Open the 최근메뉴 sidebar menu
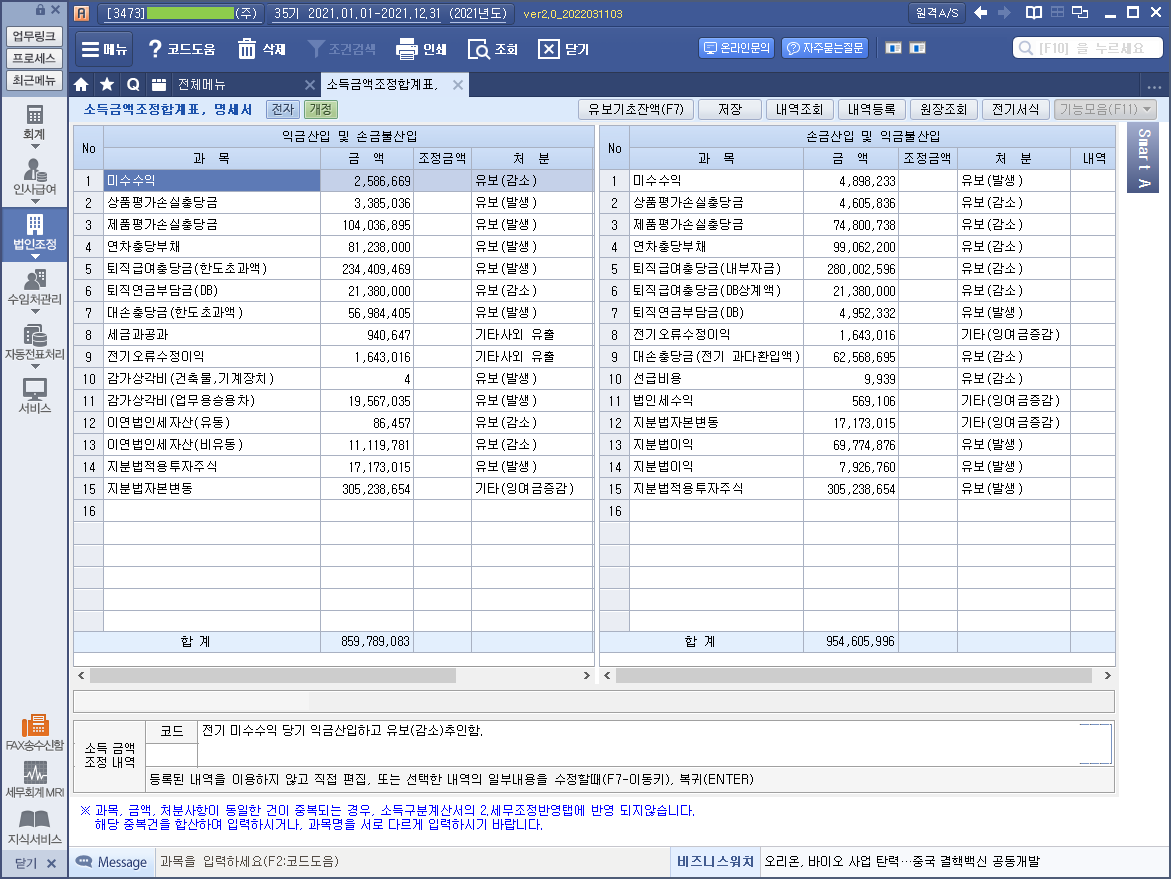 click(34, 80)
